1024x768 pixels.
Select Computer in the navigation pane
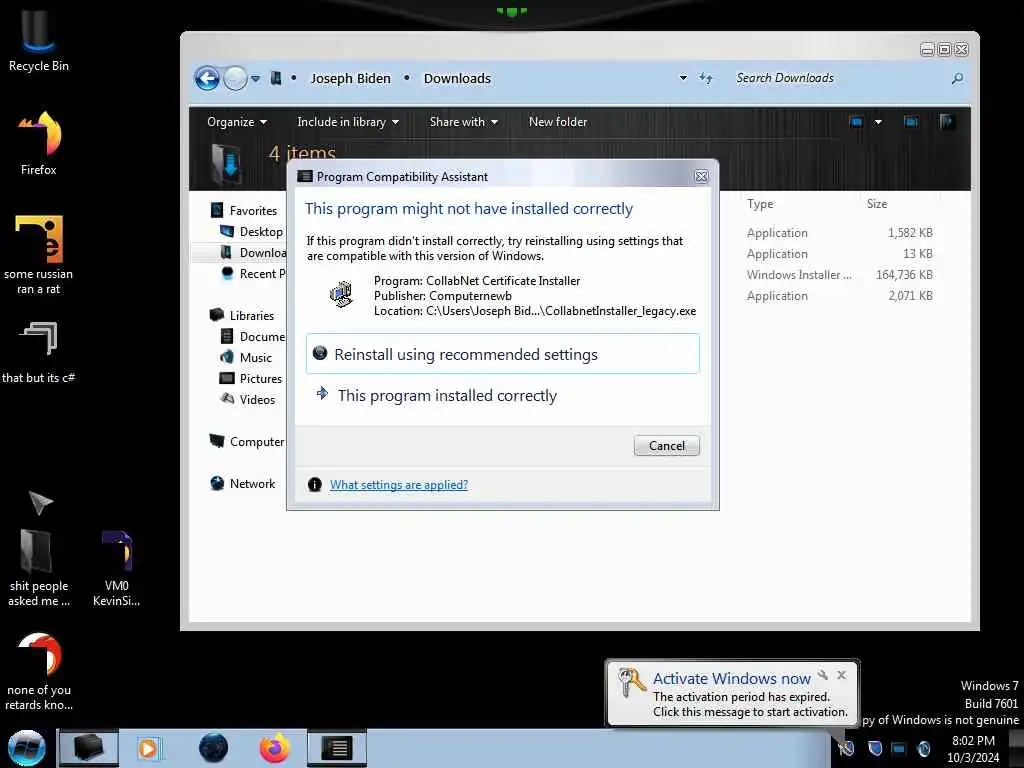pyautogui.click(x=246, y=442)
